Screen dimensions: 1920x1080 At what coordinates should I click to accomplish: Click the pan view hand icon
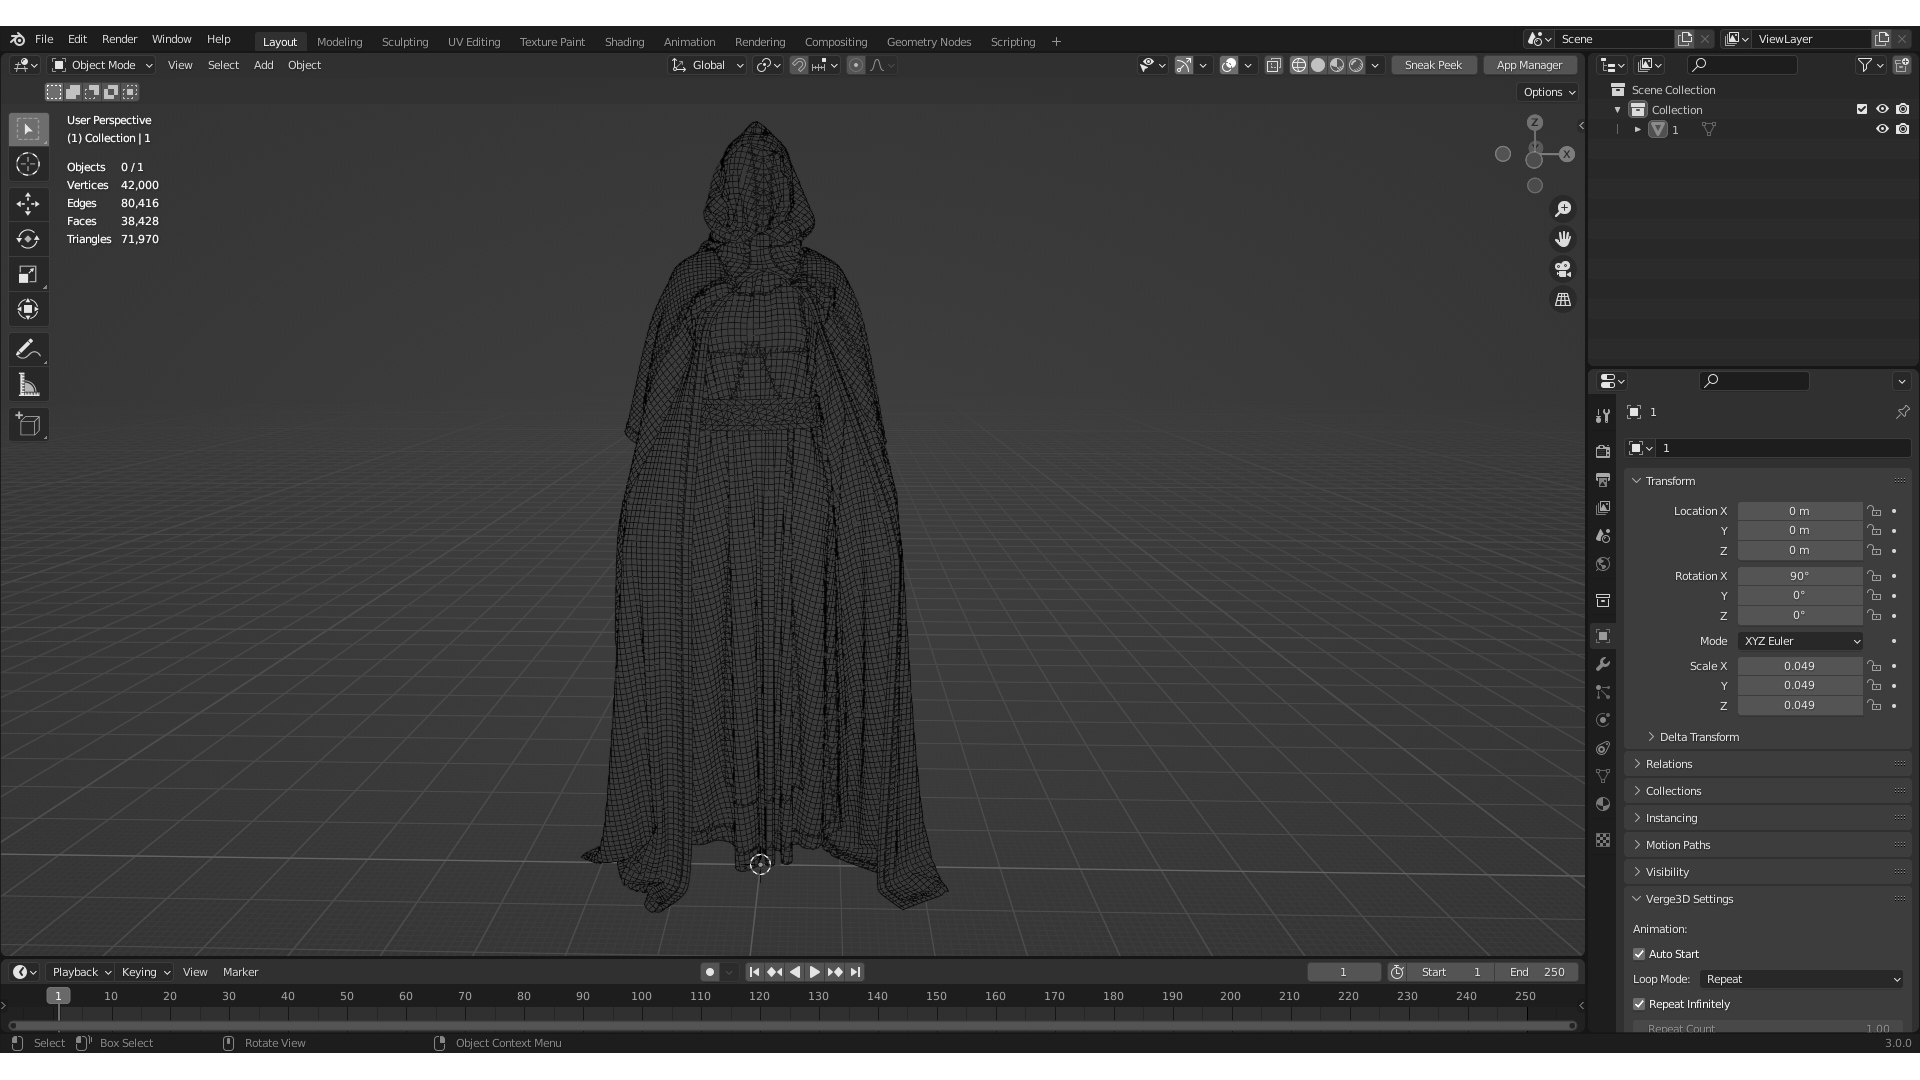pyautogui.click(x=1562, y=239)
